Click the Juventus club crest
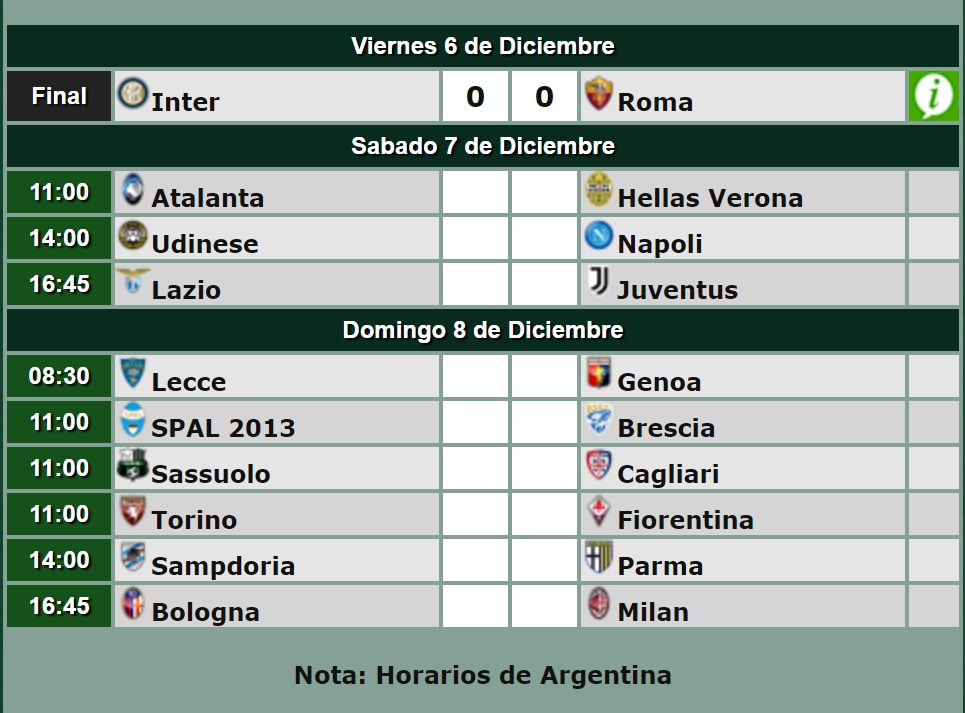Image resolution: width=965 pixels, height=713 pixels. coord(599,282)
